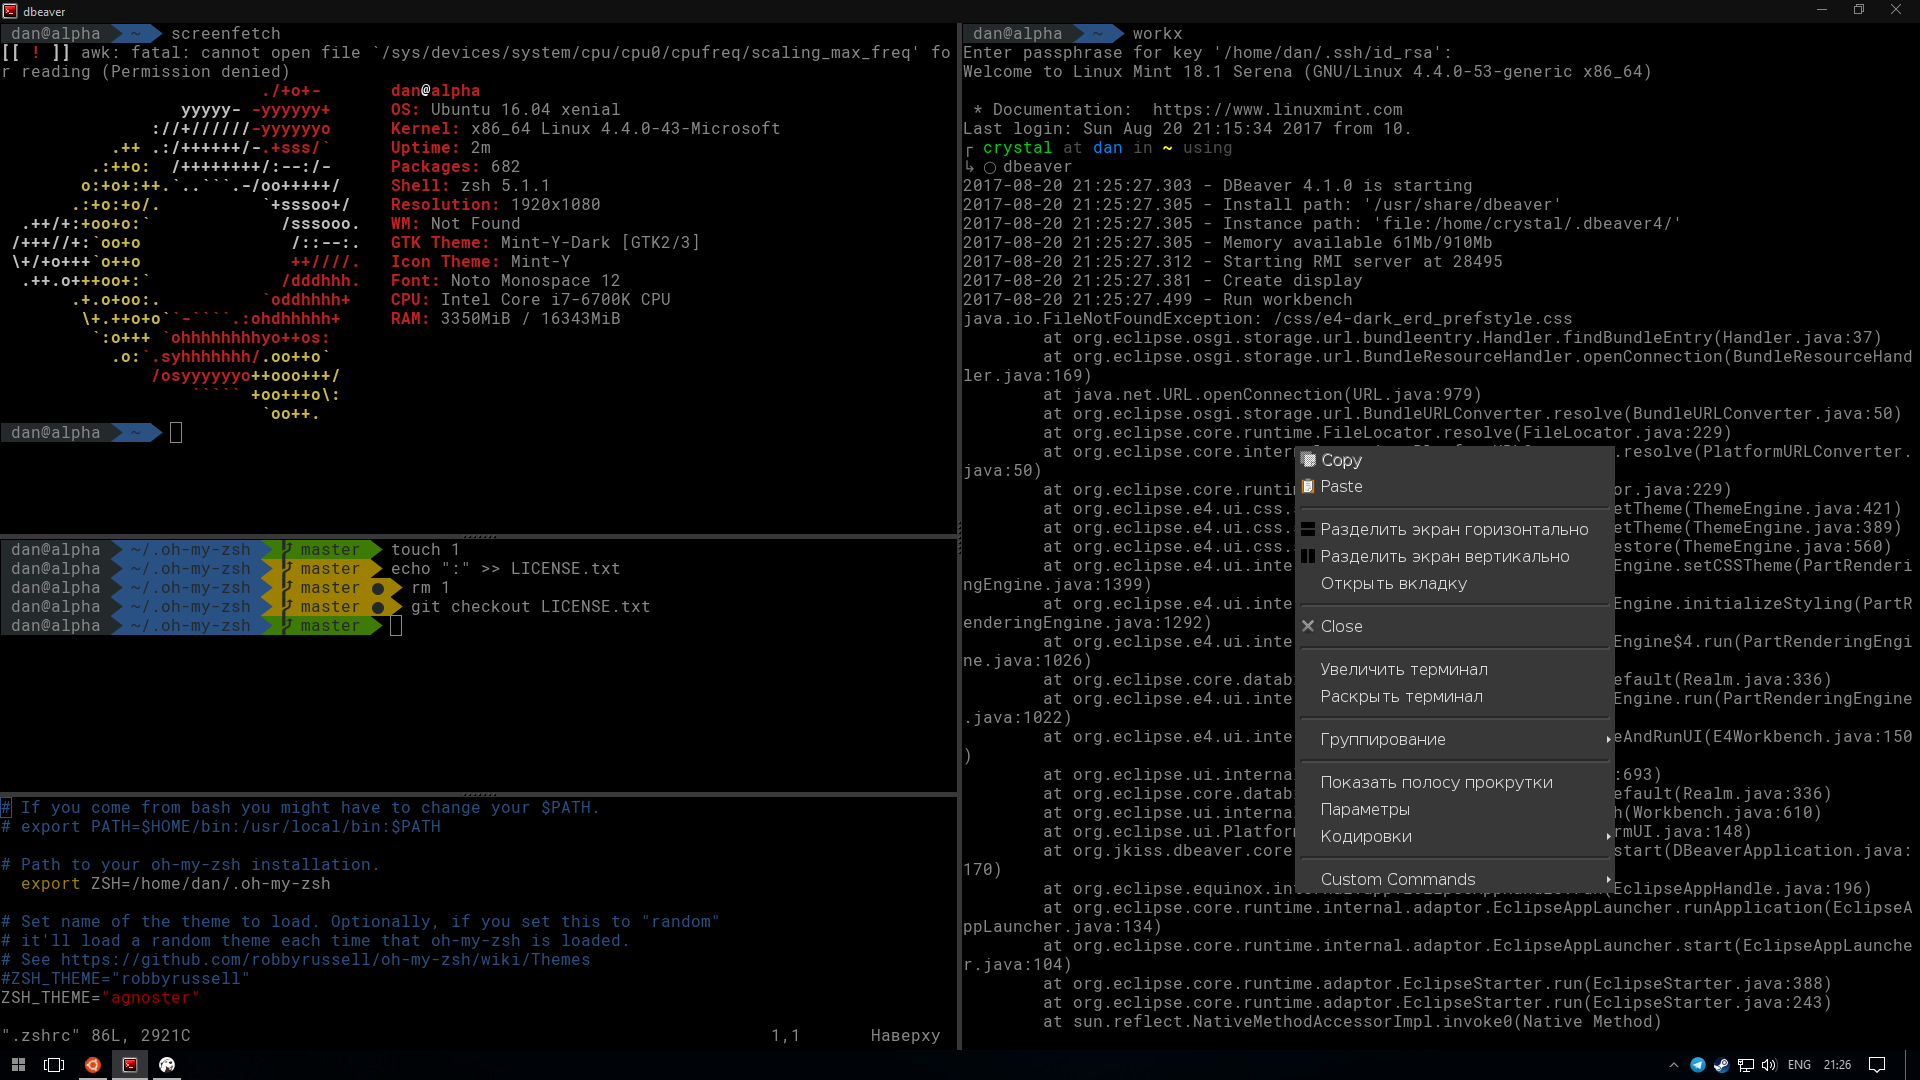Click the red terminal taskbar icon

[130, 1065]
